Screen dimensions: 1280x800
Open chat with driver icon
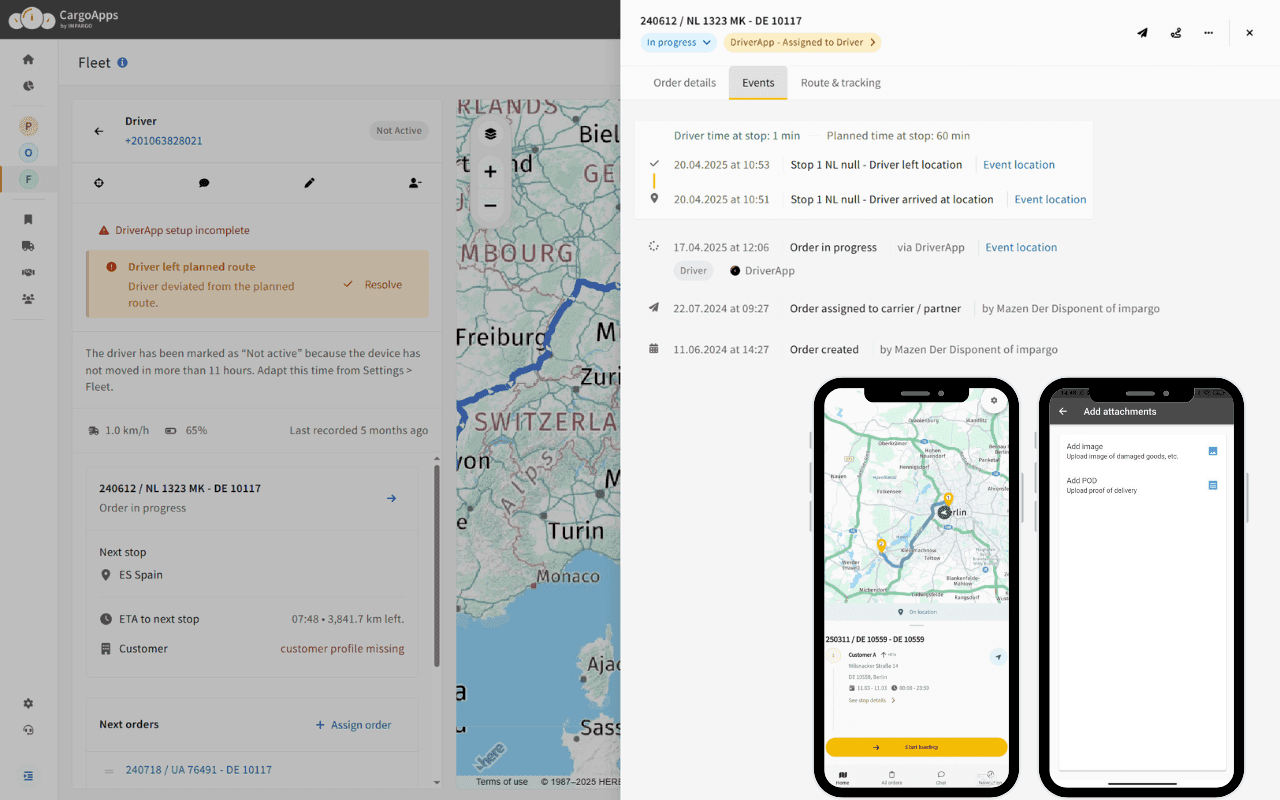(204, 183)
